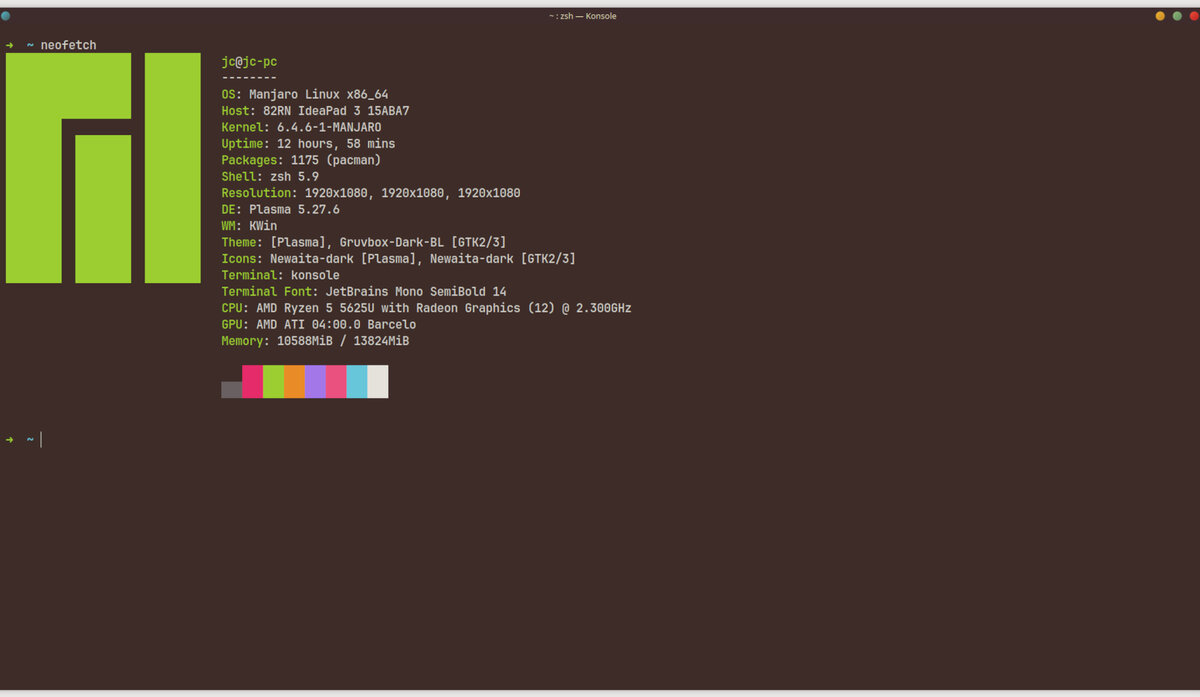Click the "OS: Manjaro Linux x86_64" line
Viewport: 1200px width, 697px height.
click(x=305, y=94)
